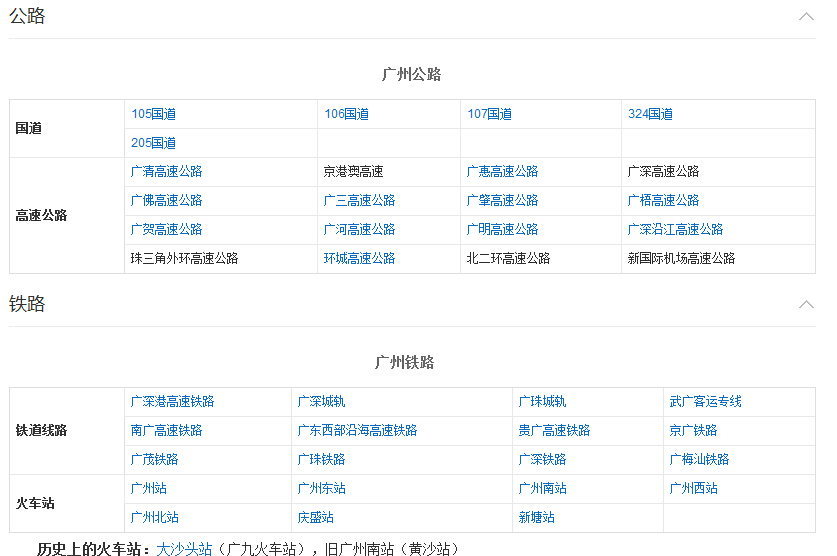Visit the 广佛高速公路 link

pos(166,201)
